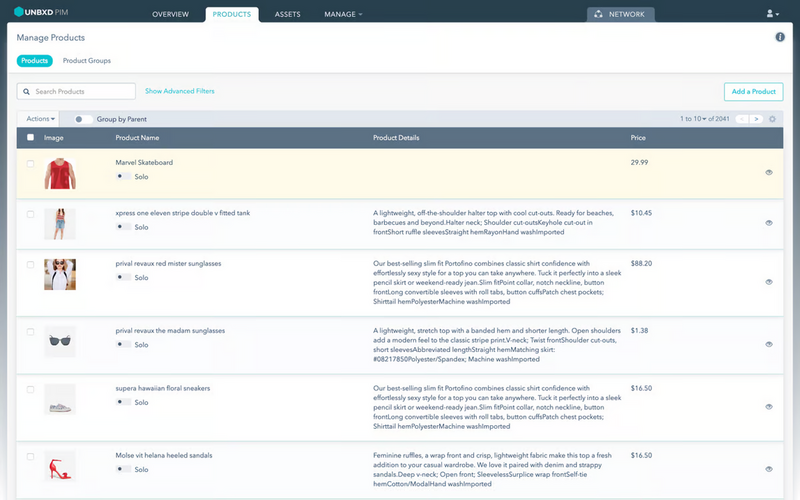800x500 pixels.
Task: Open table settings gear icon
Action: coord(772,119)
